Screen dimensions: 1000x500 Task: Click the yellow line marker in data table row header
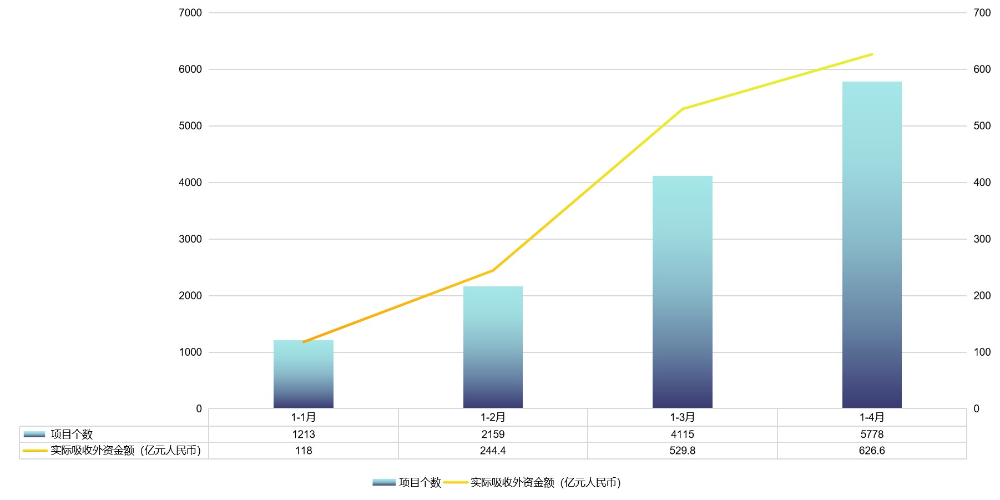[34, 451]
